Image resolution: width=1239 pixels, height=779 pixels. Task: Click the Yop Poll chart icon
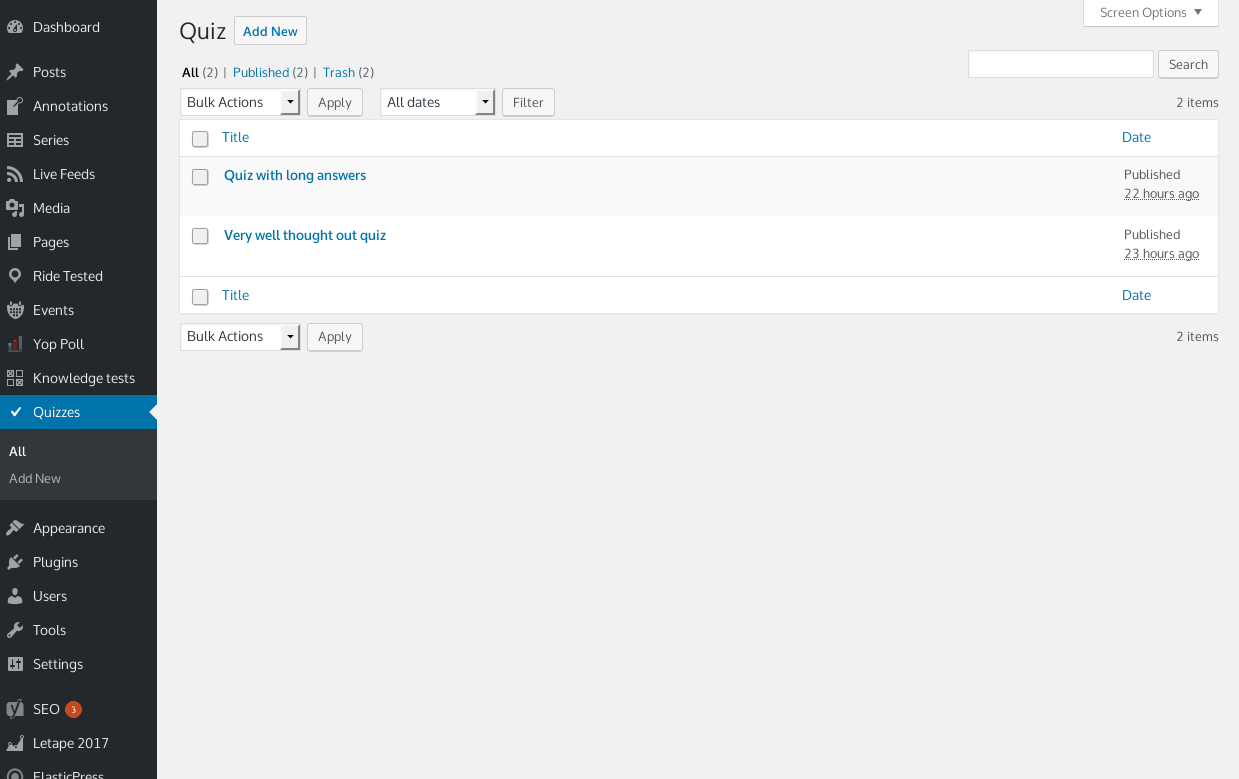[15, 344]
